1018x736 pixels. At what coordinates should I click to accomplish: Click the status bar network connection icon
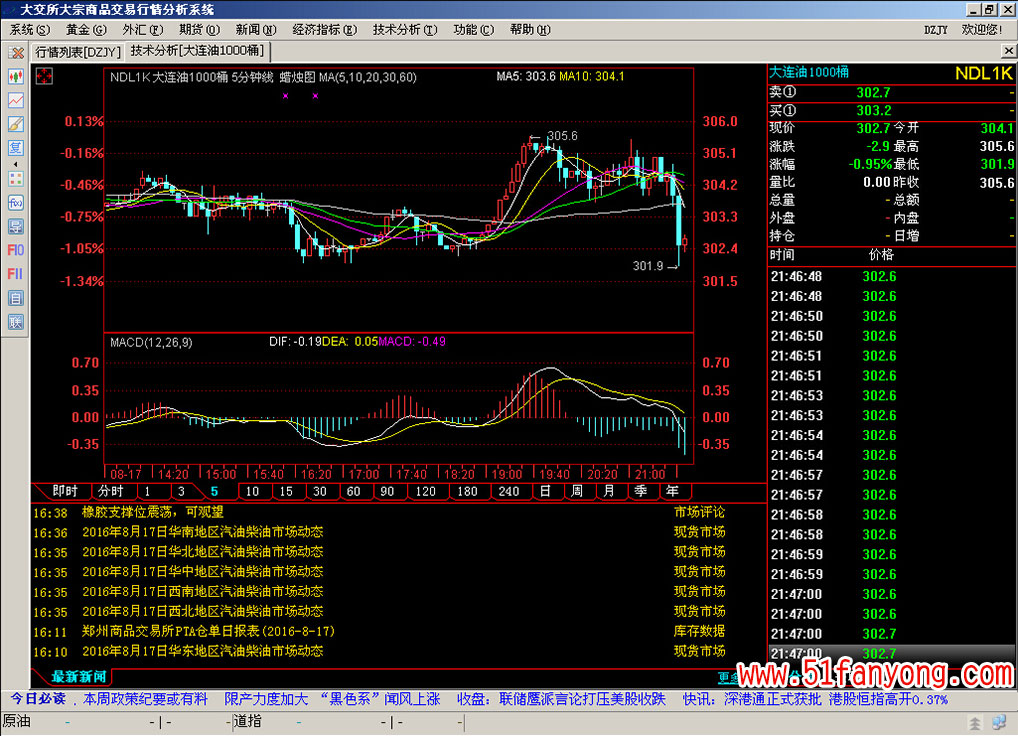(1000, 722)
